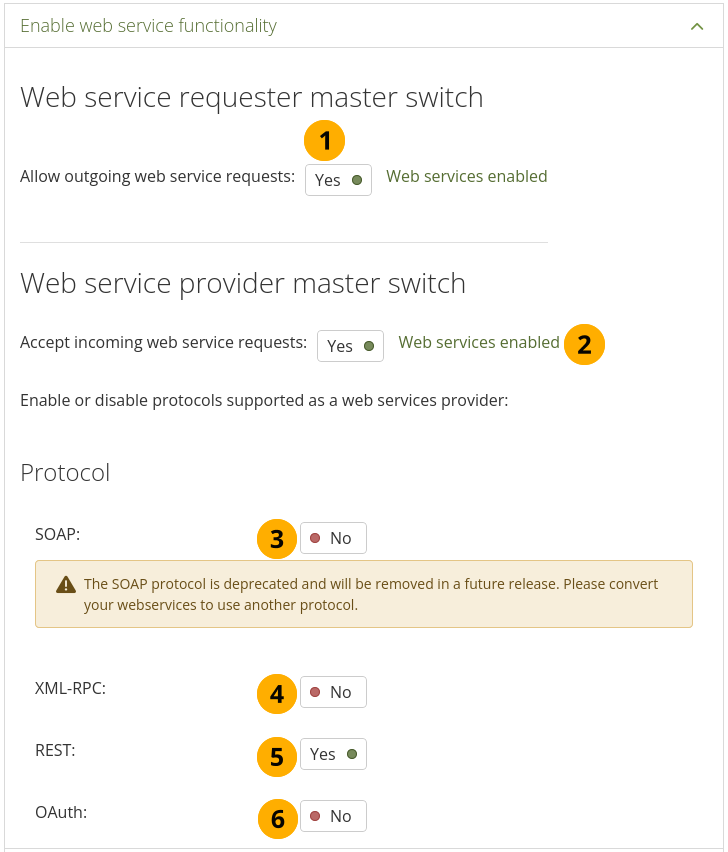Click the number 5 badge beside REST

[277, 756]
